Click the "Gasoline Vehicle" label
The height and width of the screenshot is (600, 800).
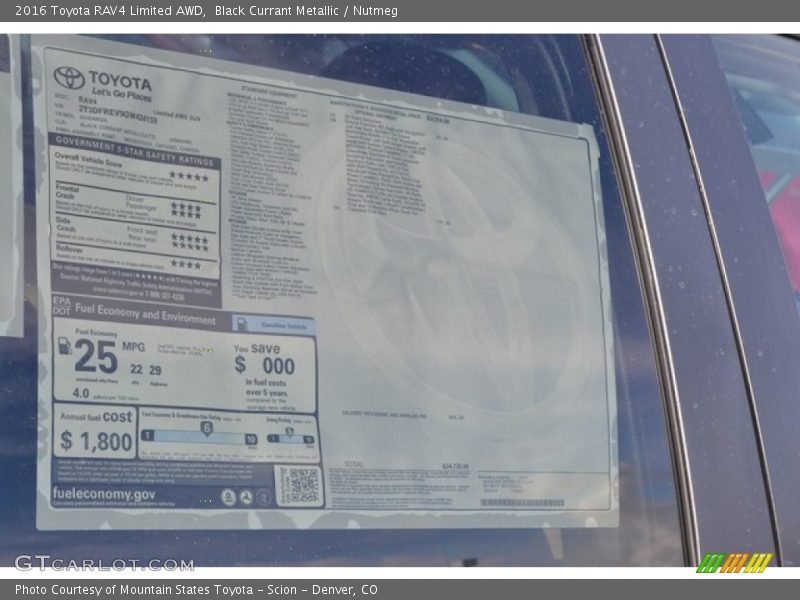click(x=284, y=325)
